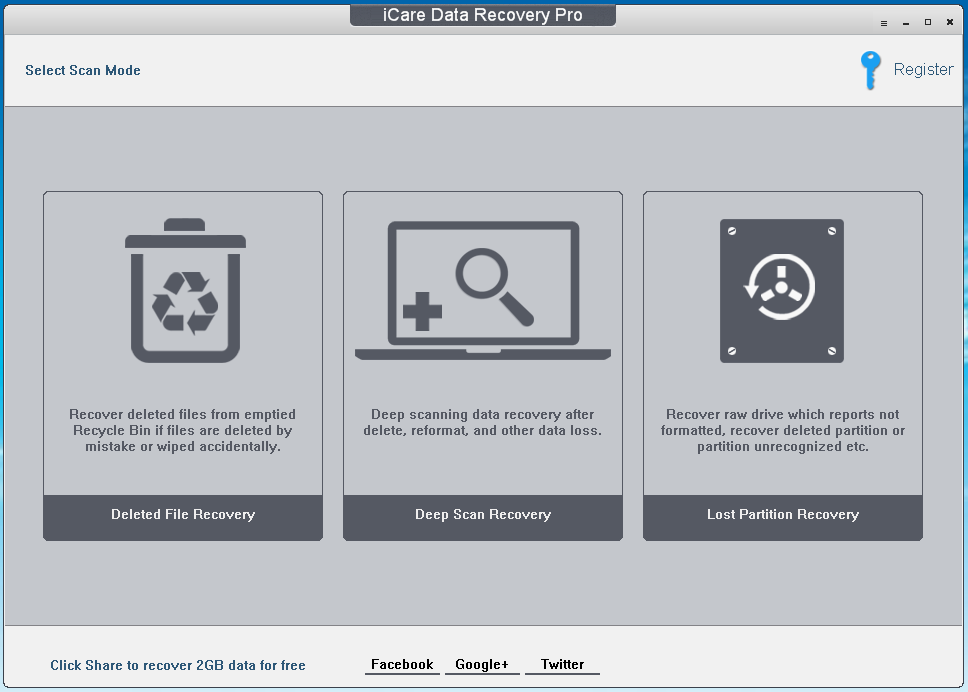The width and height of the screenshot is (968, 692).
Task: Click the blue key icon beside Register
Action: tap(869, 70)
